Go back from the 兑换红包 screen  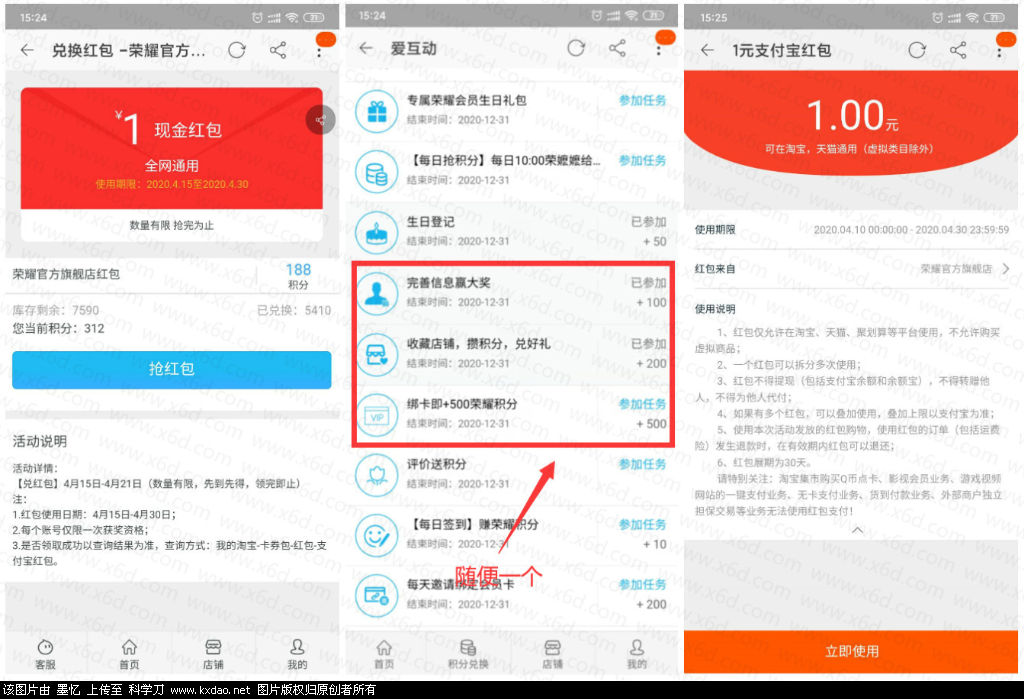pyautogui.click(x=27, y=50)
